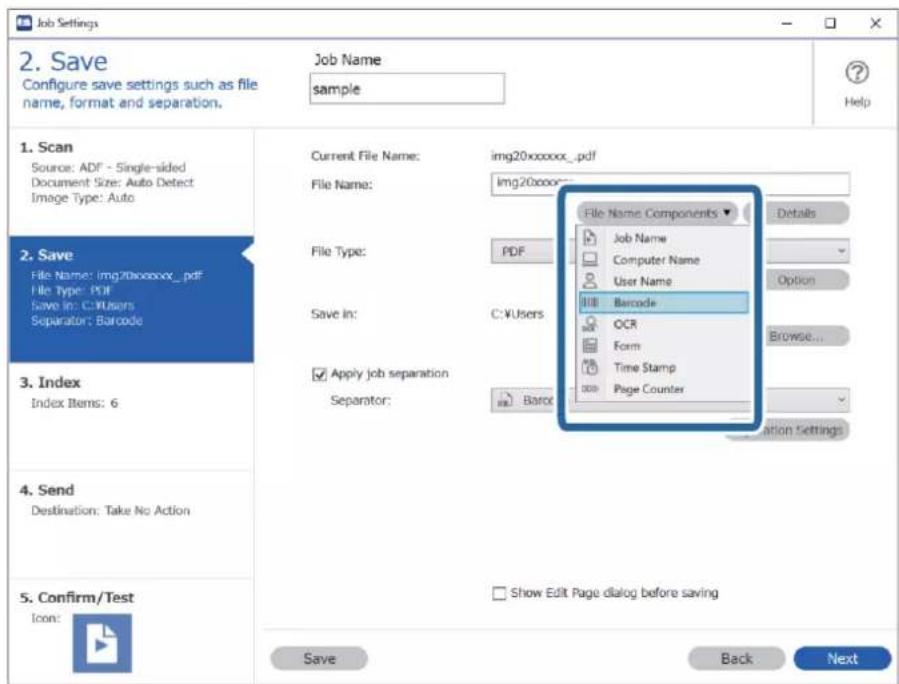
Task: Click the Current File Name value img20xxxxxx_.pdf
Action: coord(544,155)
